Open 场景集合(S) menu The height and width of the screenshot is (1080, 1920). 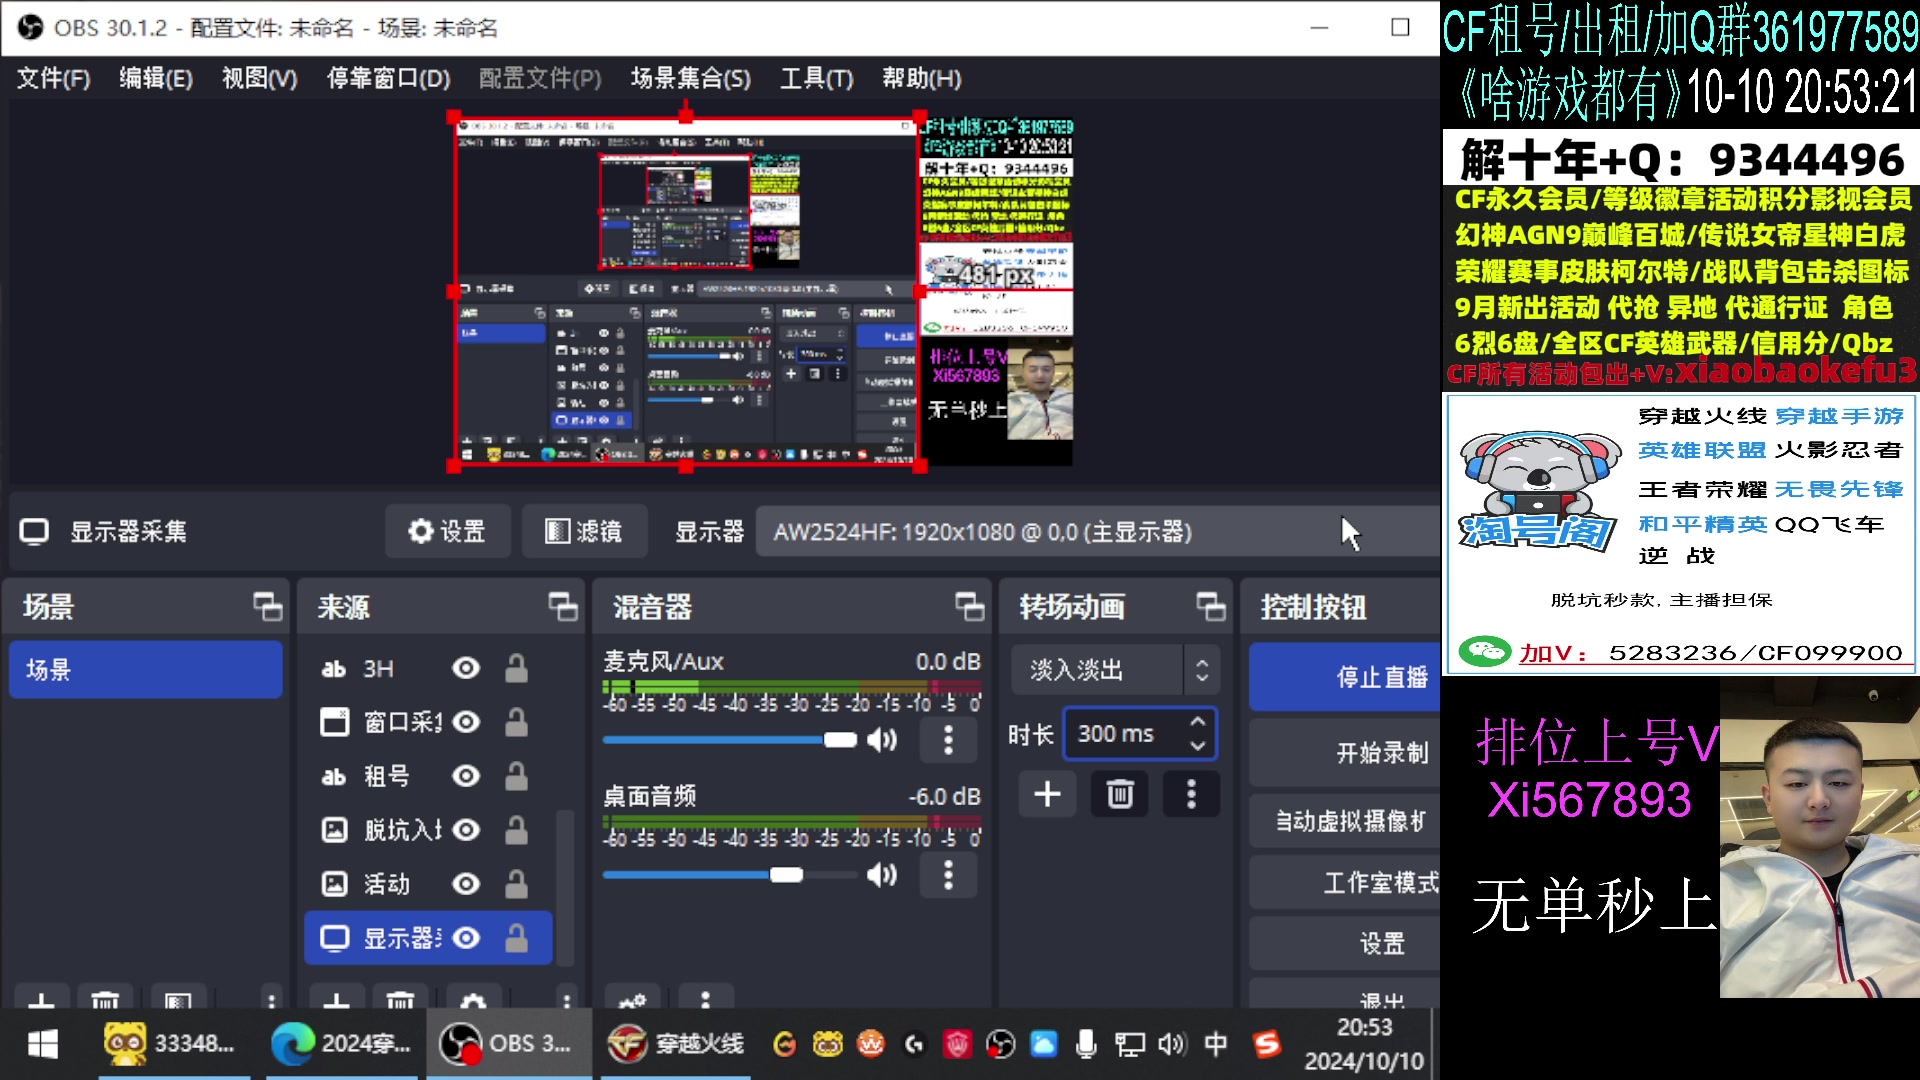[691, 78]
